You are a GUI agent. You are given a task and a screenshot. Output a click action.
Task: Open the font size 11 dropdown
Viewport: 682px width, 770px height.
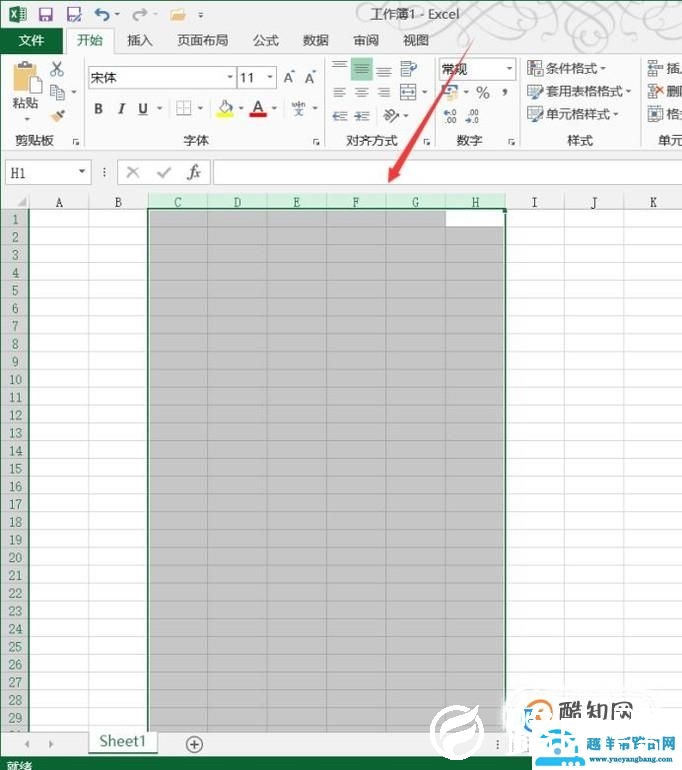270,77
